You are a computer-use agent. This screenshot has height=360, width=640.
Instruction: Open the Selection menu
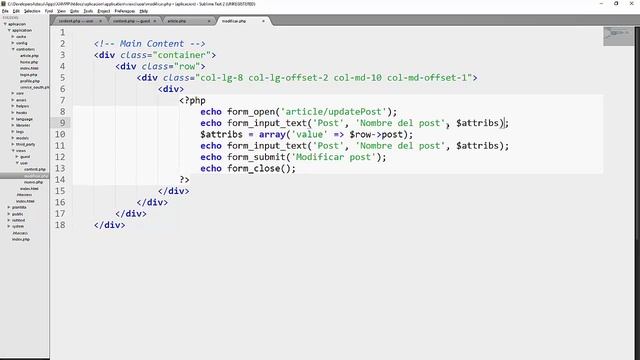32,11
